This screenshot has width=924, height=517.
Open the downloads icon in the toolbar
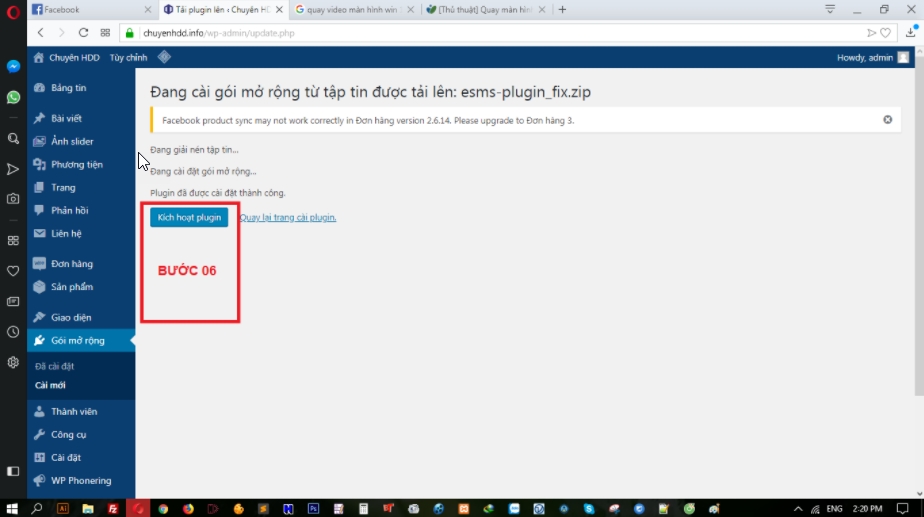point(910,33)
